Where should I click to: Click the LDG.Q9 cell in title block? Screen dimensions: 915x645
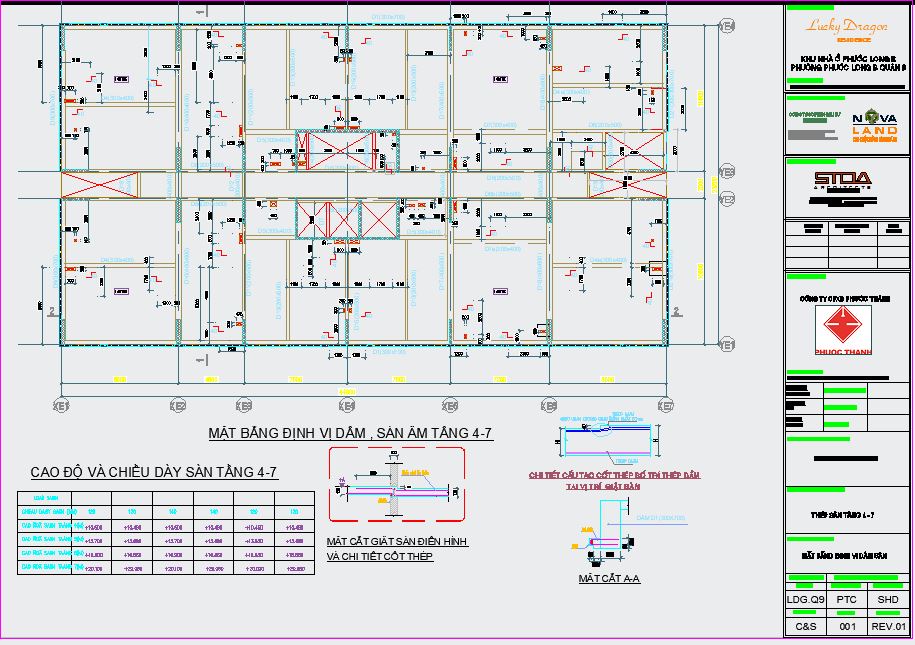click(805, 599)
